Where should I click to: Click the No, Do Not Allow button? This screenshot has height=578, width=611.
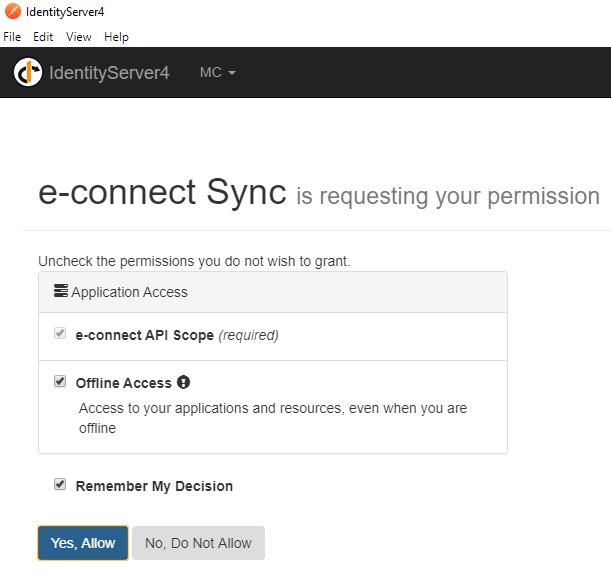[x=198, y=543]
